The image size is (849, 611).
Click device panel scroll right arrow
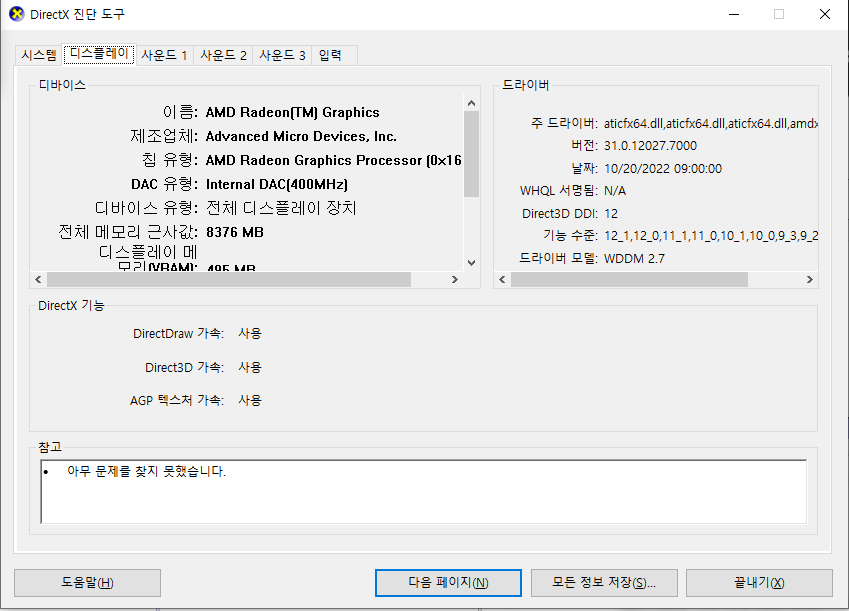455,280
